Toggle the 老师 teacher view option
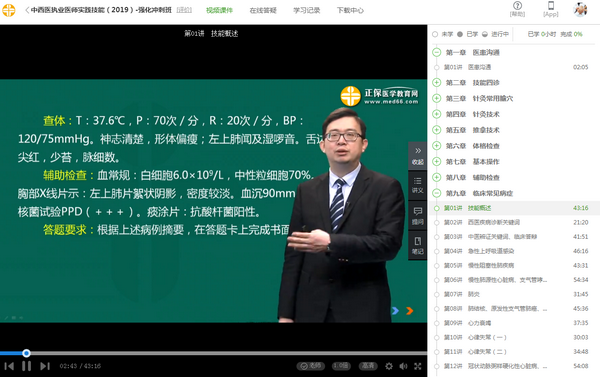 click(311, 366)
